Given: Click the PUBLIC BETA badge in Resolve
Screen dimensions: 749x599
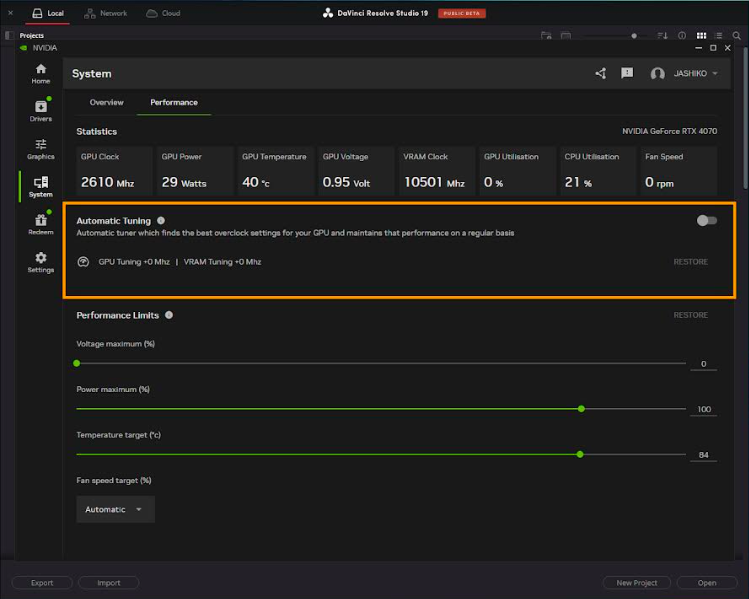Looking at the screenshot, I should [461, 13].
